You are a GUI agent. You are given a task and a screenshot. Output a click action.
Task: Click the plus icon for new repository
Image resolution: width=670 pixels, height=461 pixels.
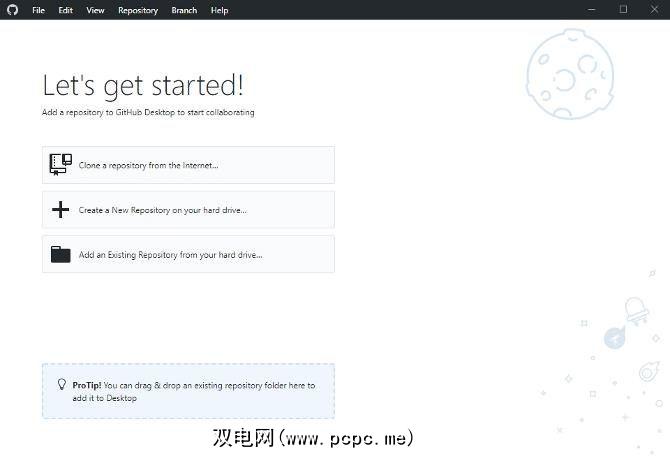click(60, 210)
